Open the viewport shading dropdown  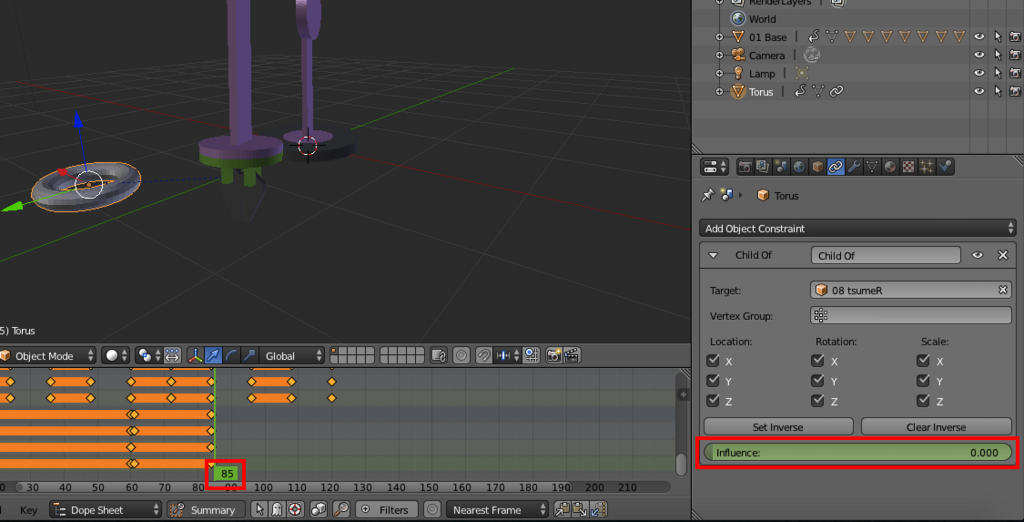pyautogui.click(x=116, y=355)
